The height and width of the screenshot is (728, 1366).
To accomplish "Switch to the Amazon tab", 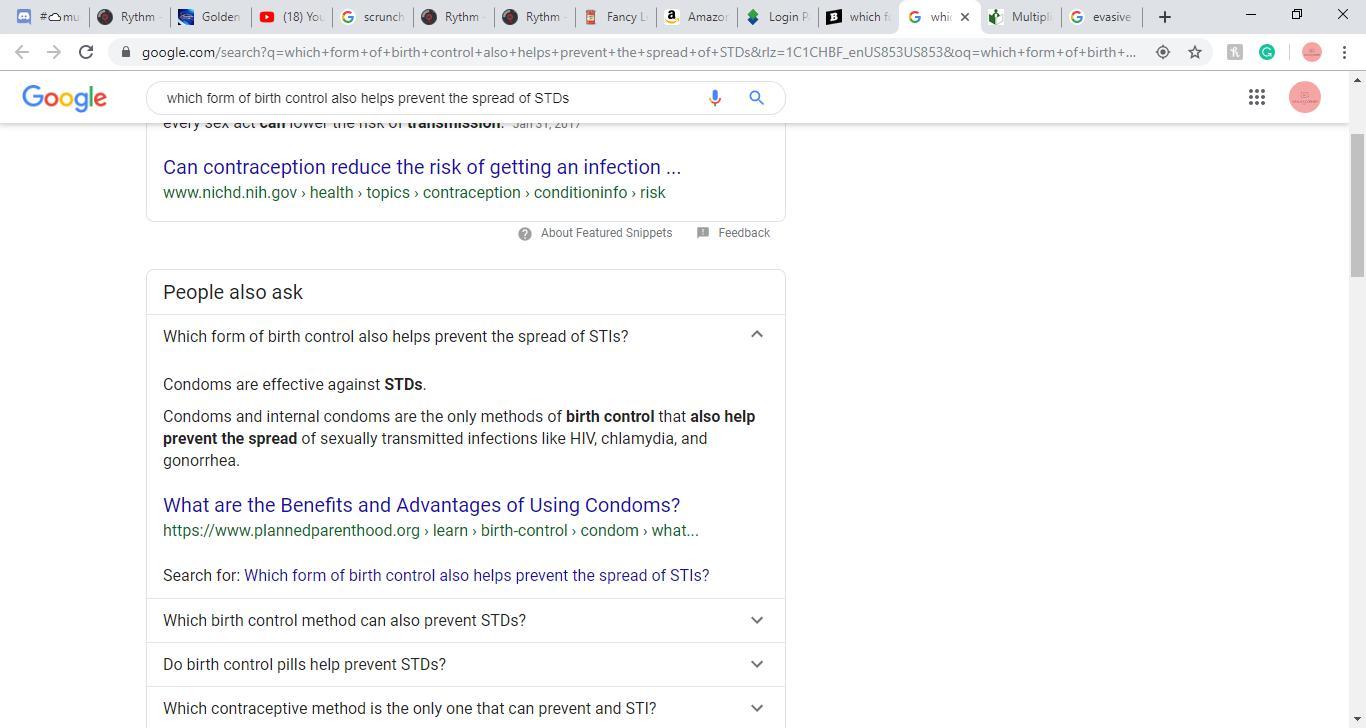I will click(x=697, y=17).
